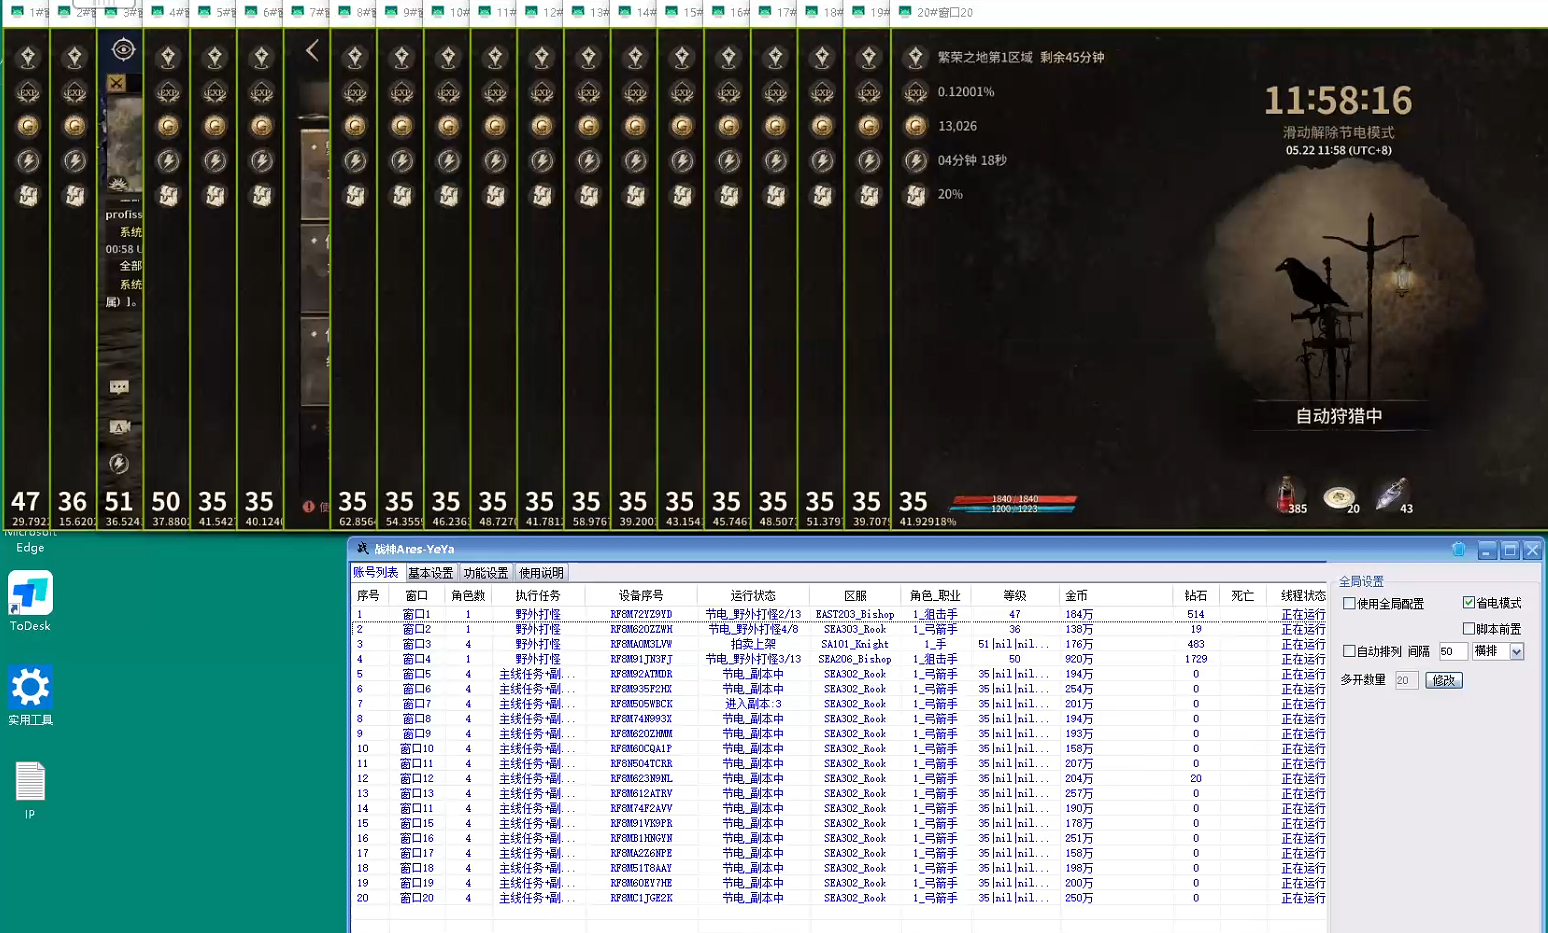This screenshot has width=1548, height=933.
Task: Enable the 使用全局配置 checkbox
Action: (1349, 603)
